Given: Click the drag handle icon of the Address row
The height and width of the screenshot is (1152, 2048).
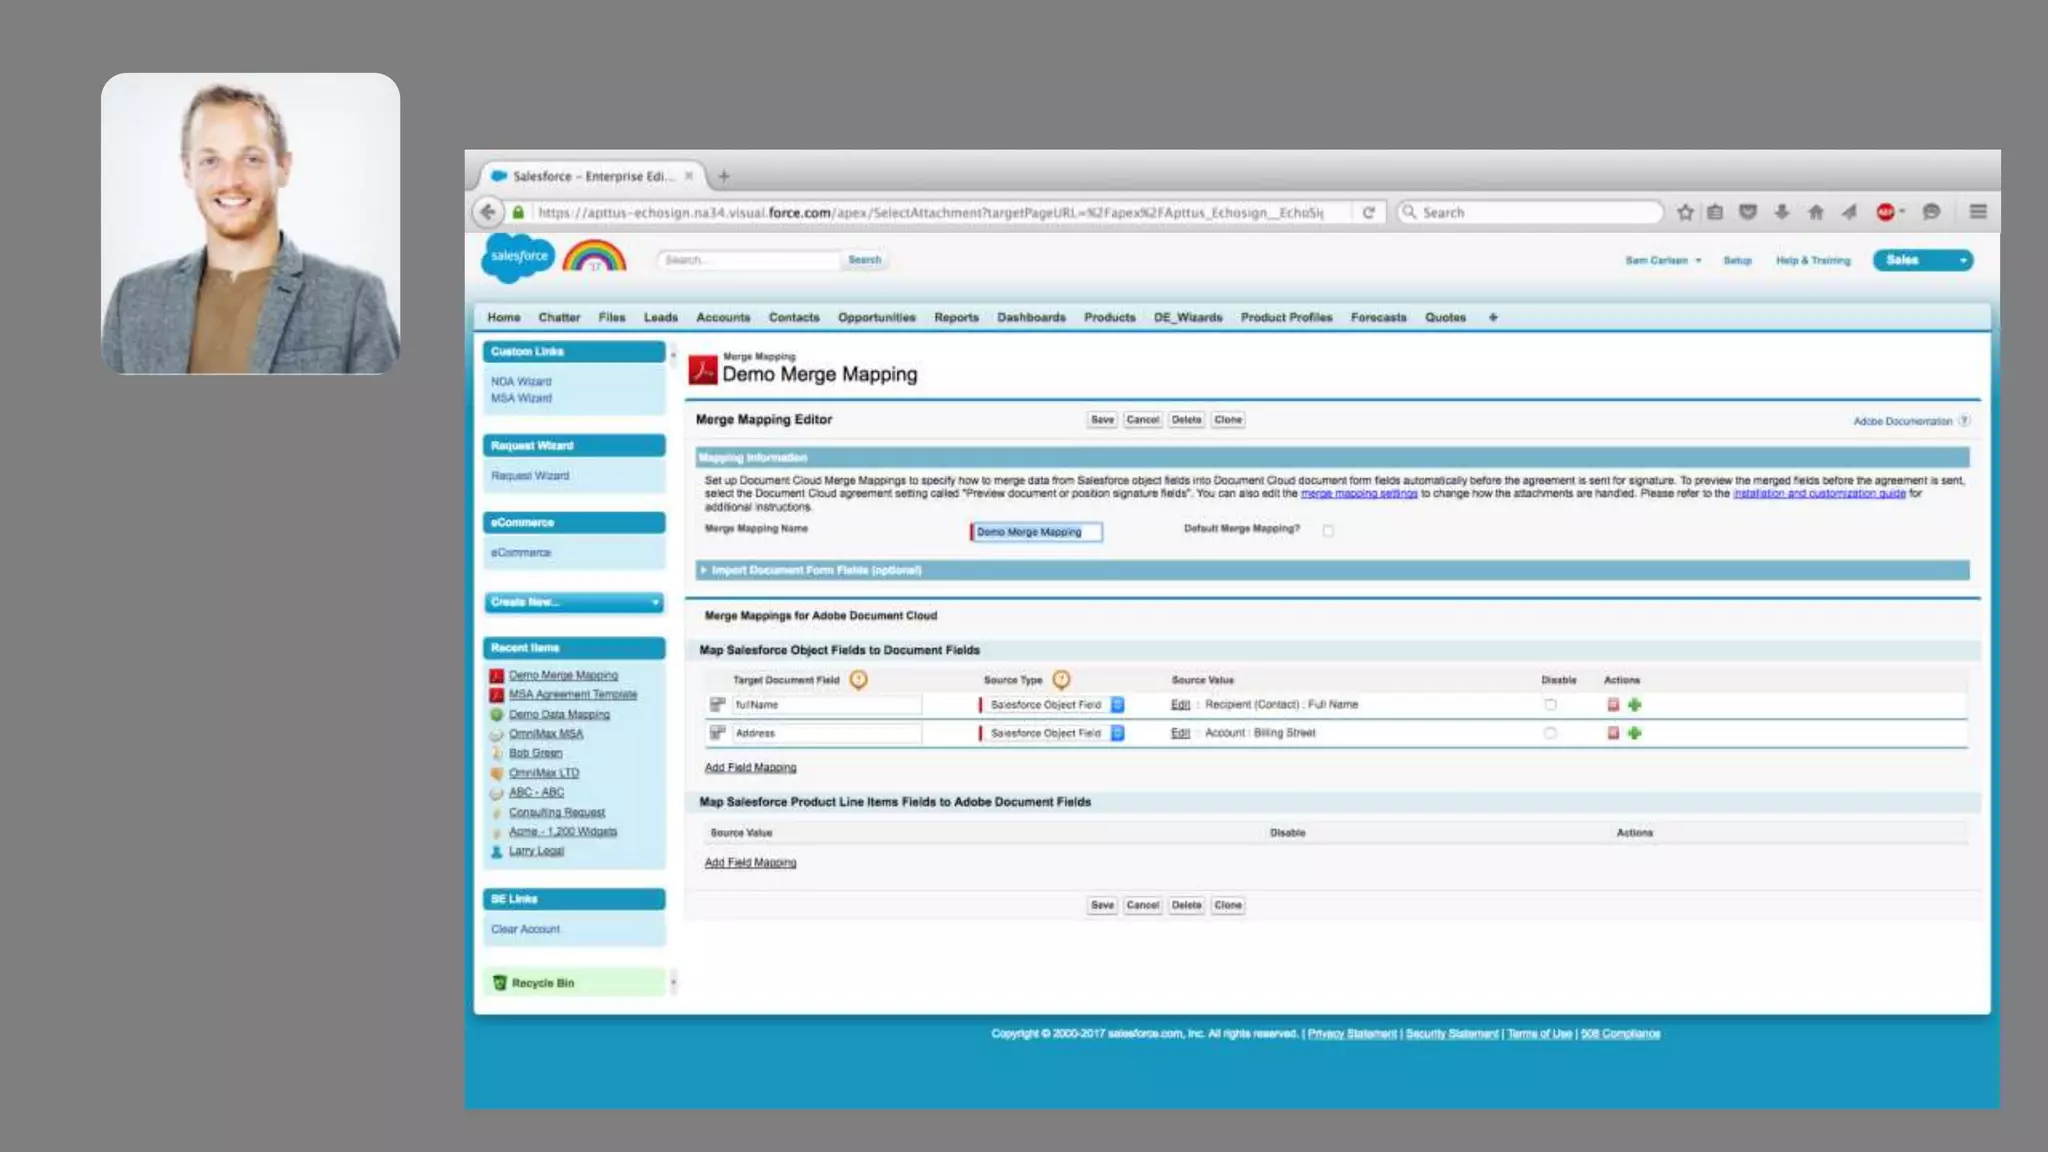Looking at the screenshot, I should [717, 733].
